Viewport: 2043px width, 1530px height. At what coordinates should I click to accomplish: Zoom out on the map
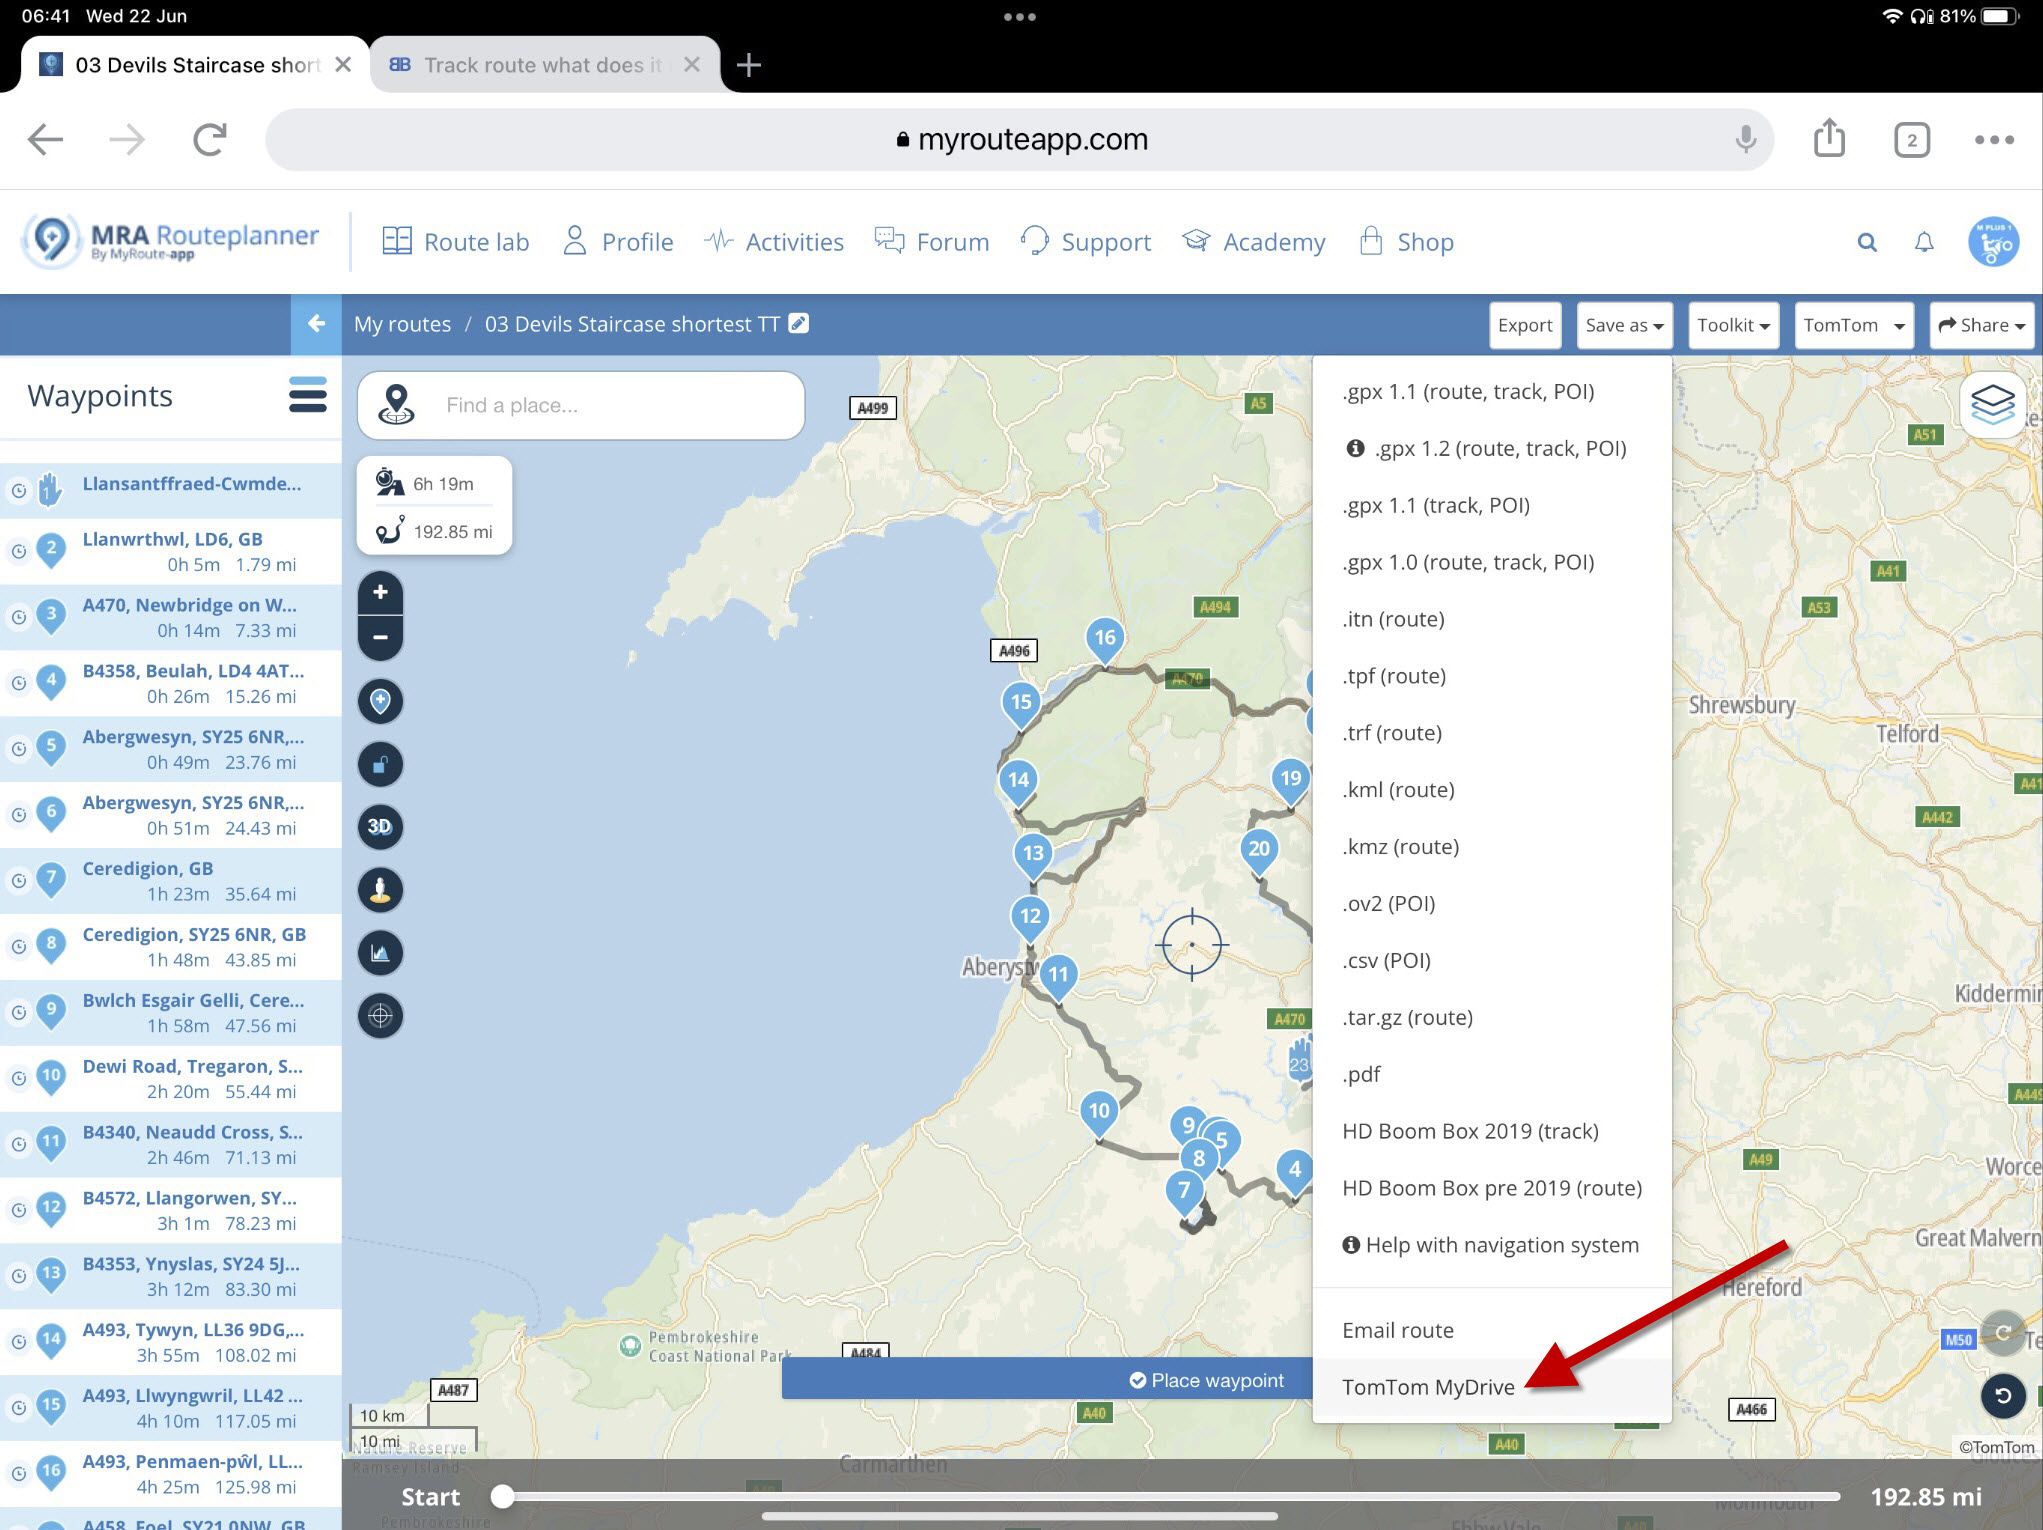(380, 637)
